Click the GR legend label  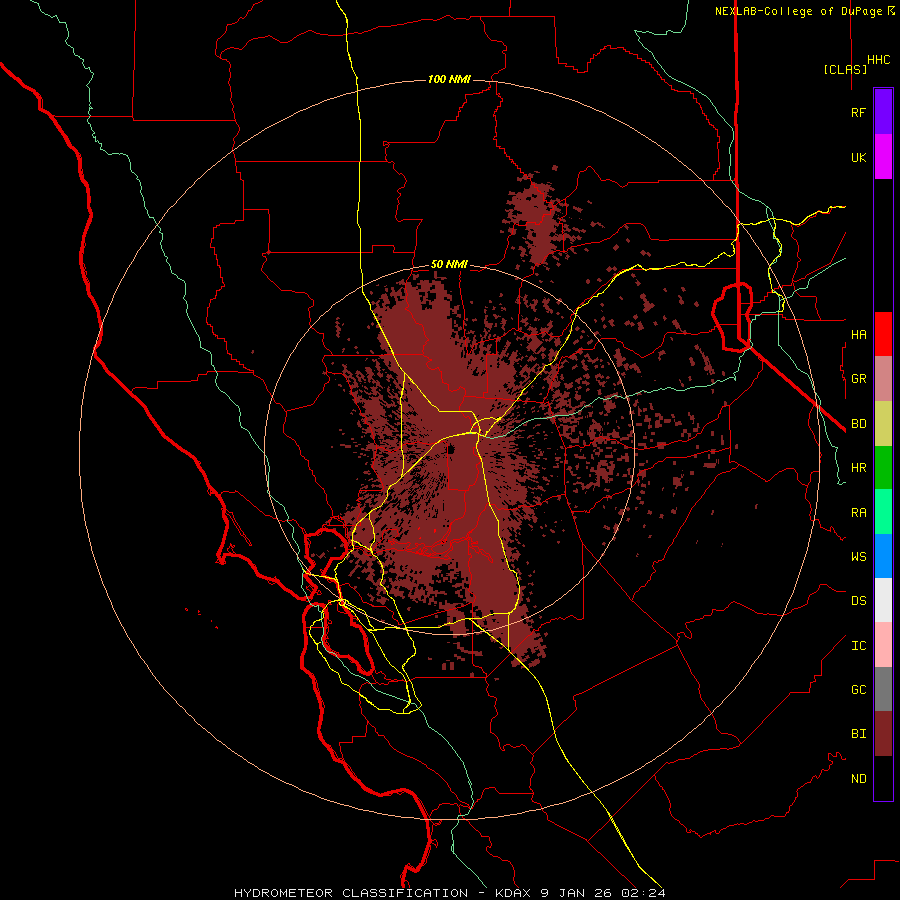click(858, 379)
